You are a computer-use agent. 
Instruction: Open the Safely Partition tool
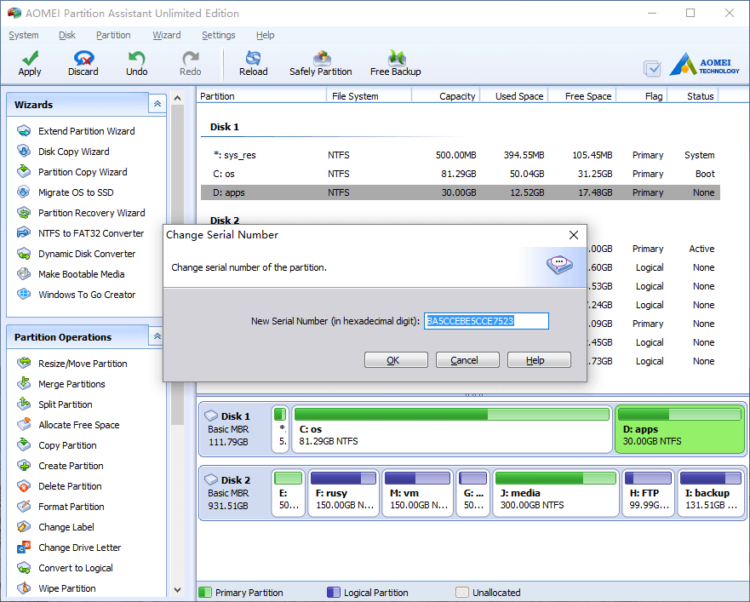click(321, 63)
